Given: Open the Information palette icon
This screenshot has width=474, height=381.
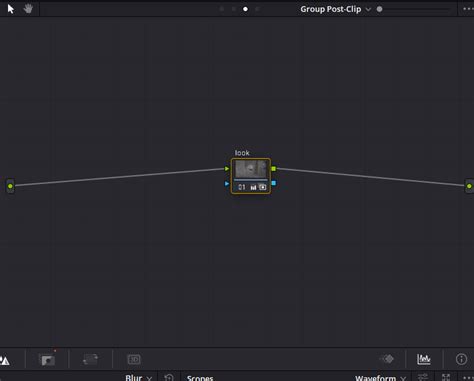Looking at the screenshot, I should [x=461, y=359].
